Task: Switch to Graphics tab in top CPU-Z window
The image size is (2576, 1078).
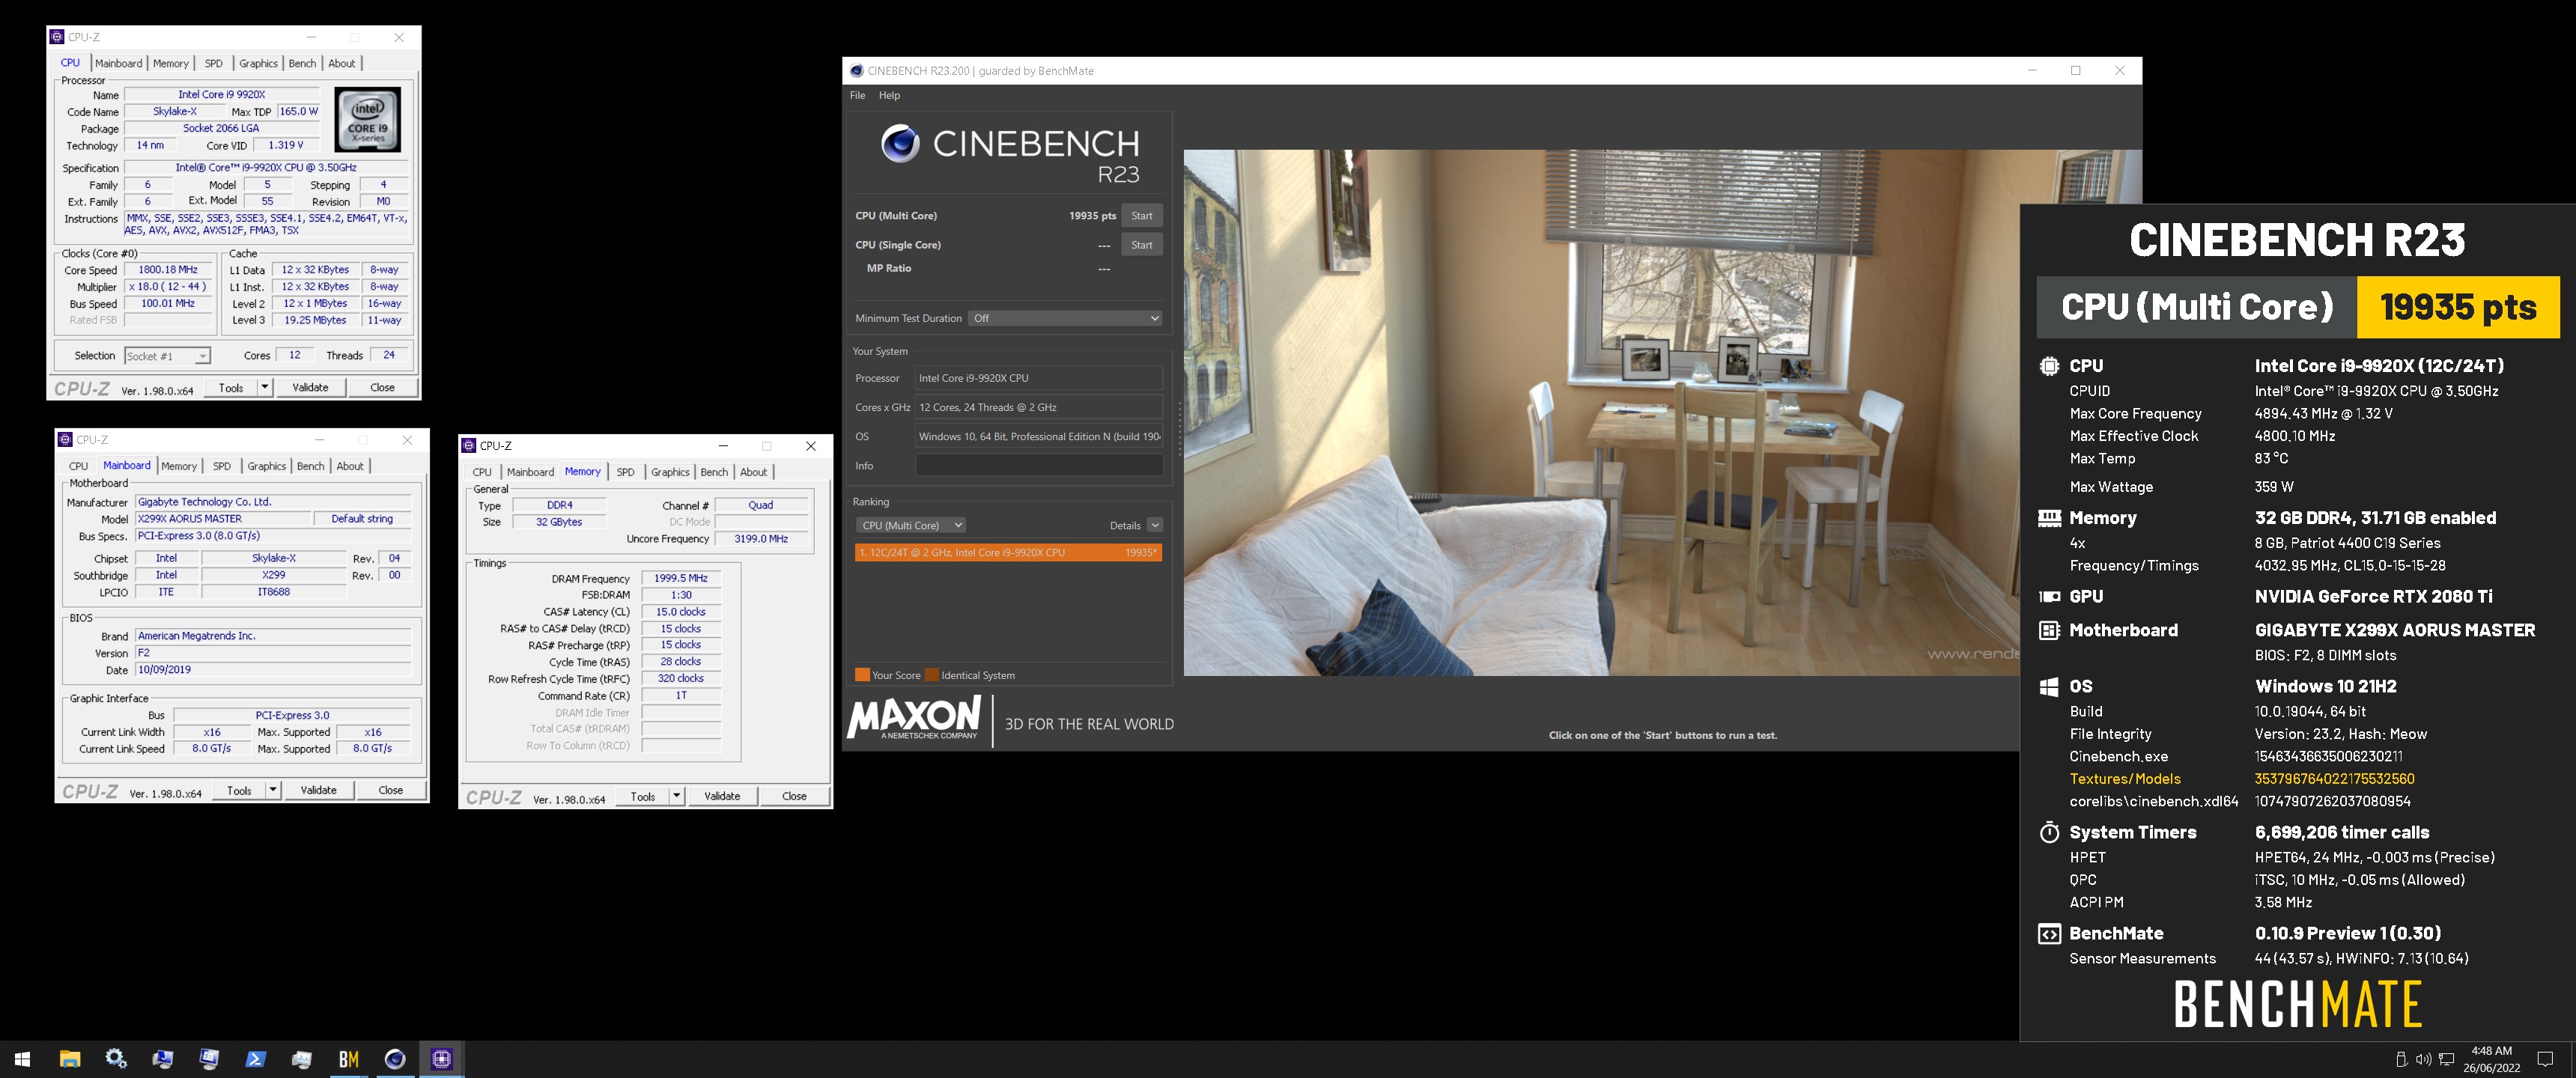Action: click(259, 64)
